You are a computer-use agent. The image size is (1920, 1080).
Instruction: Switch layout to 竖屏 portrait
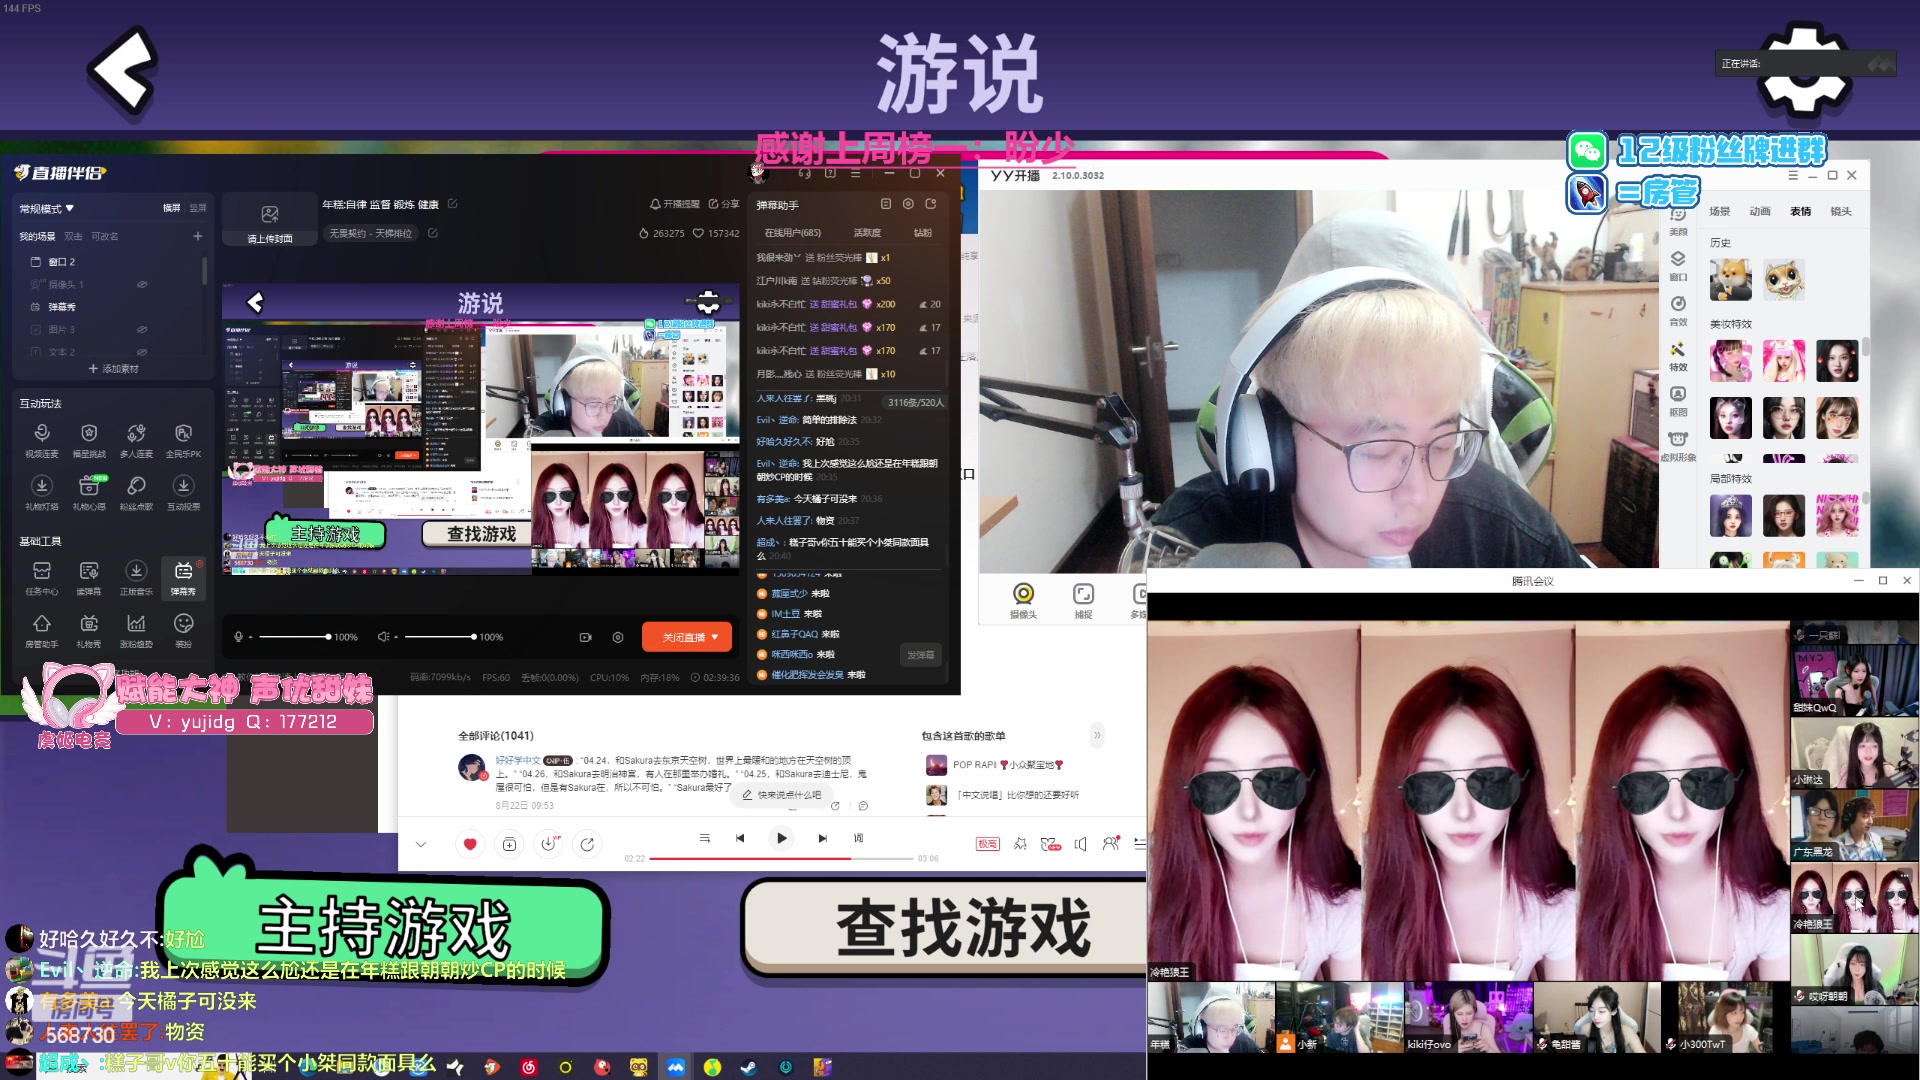coord(198,208)
